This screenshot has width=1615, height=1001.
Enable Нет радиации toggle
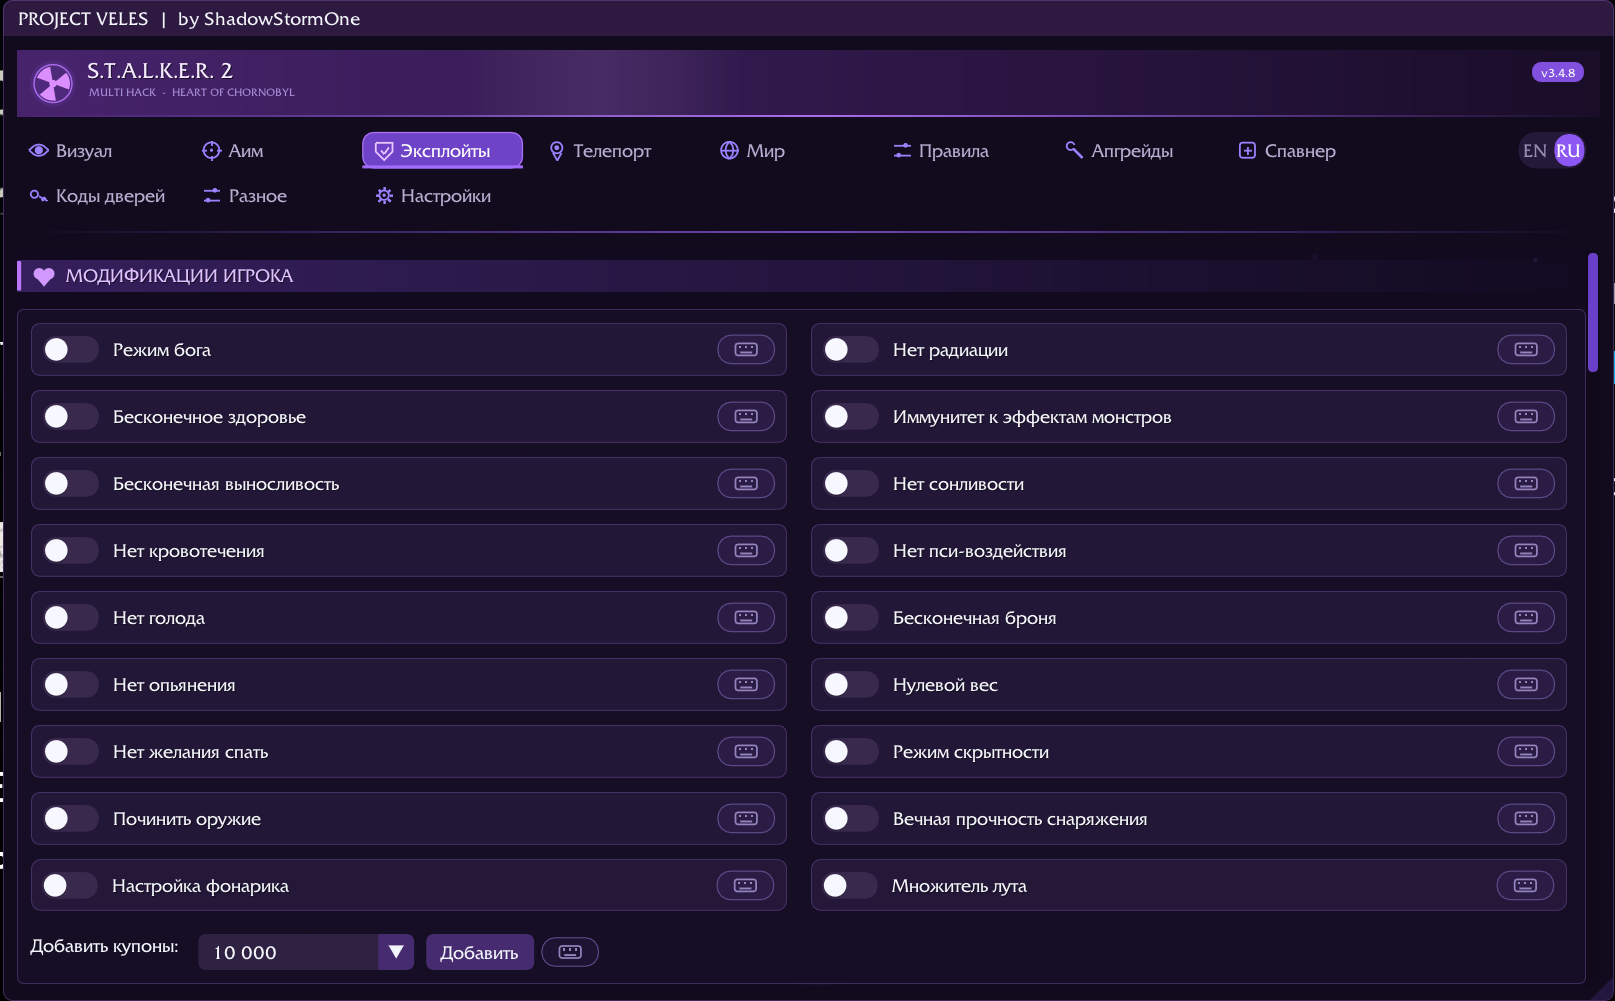click(x=850, y=349)
